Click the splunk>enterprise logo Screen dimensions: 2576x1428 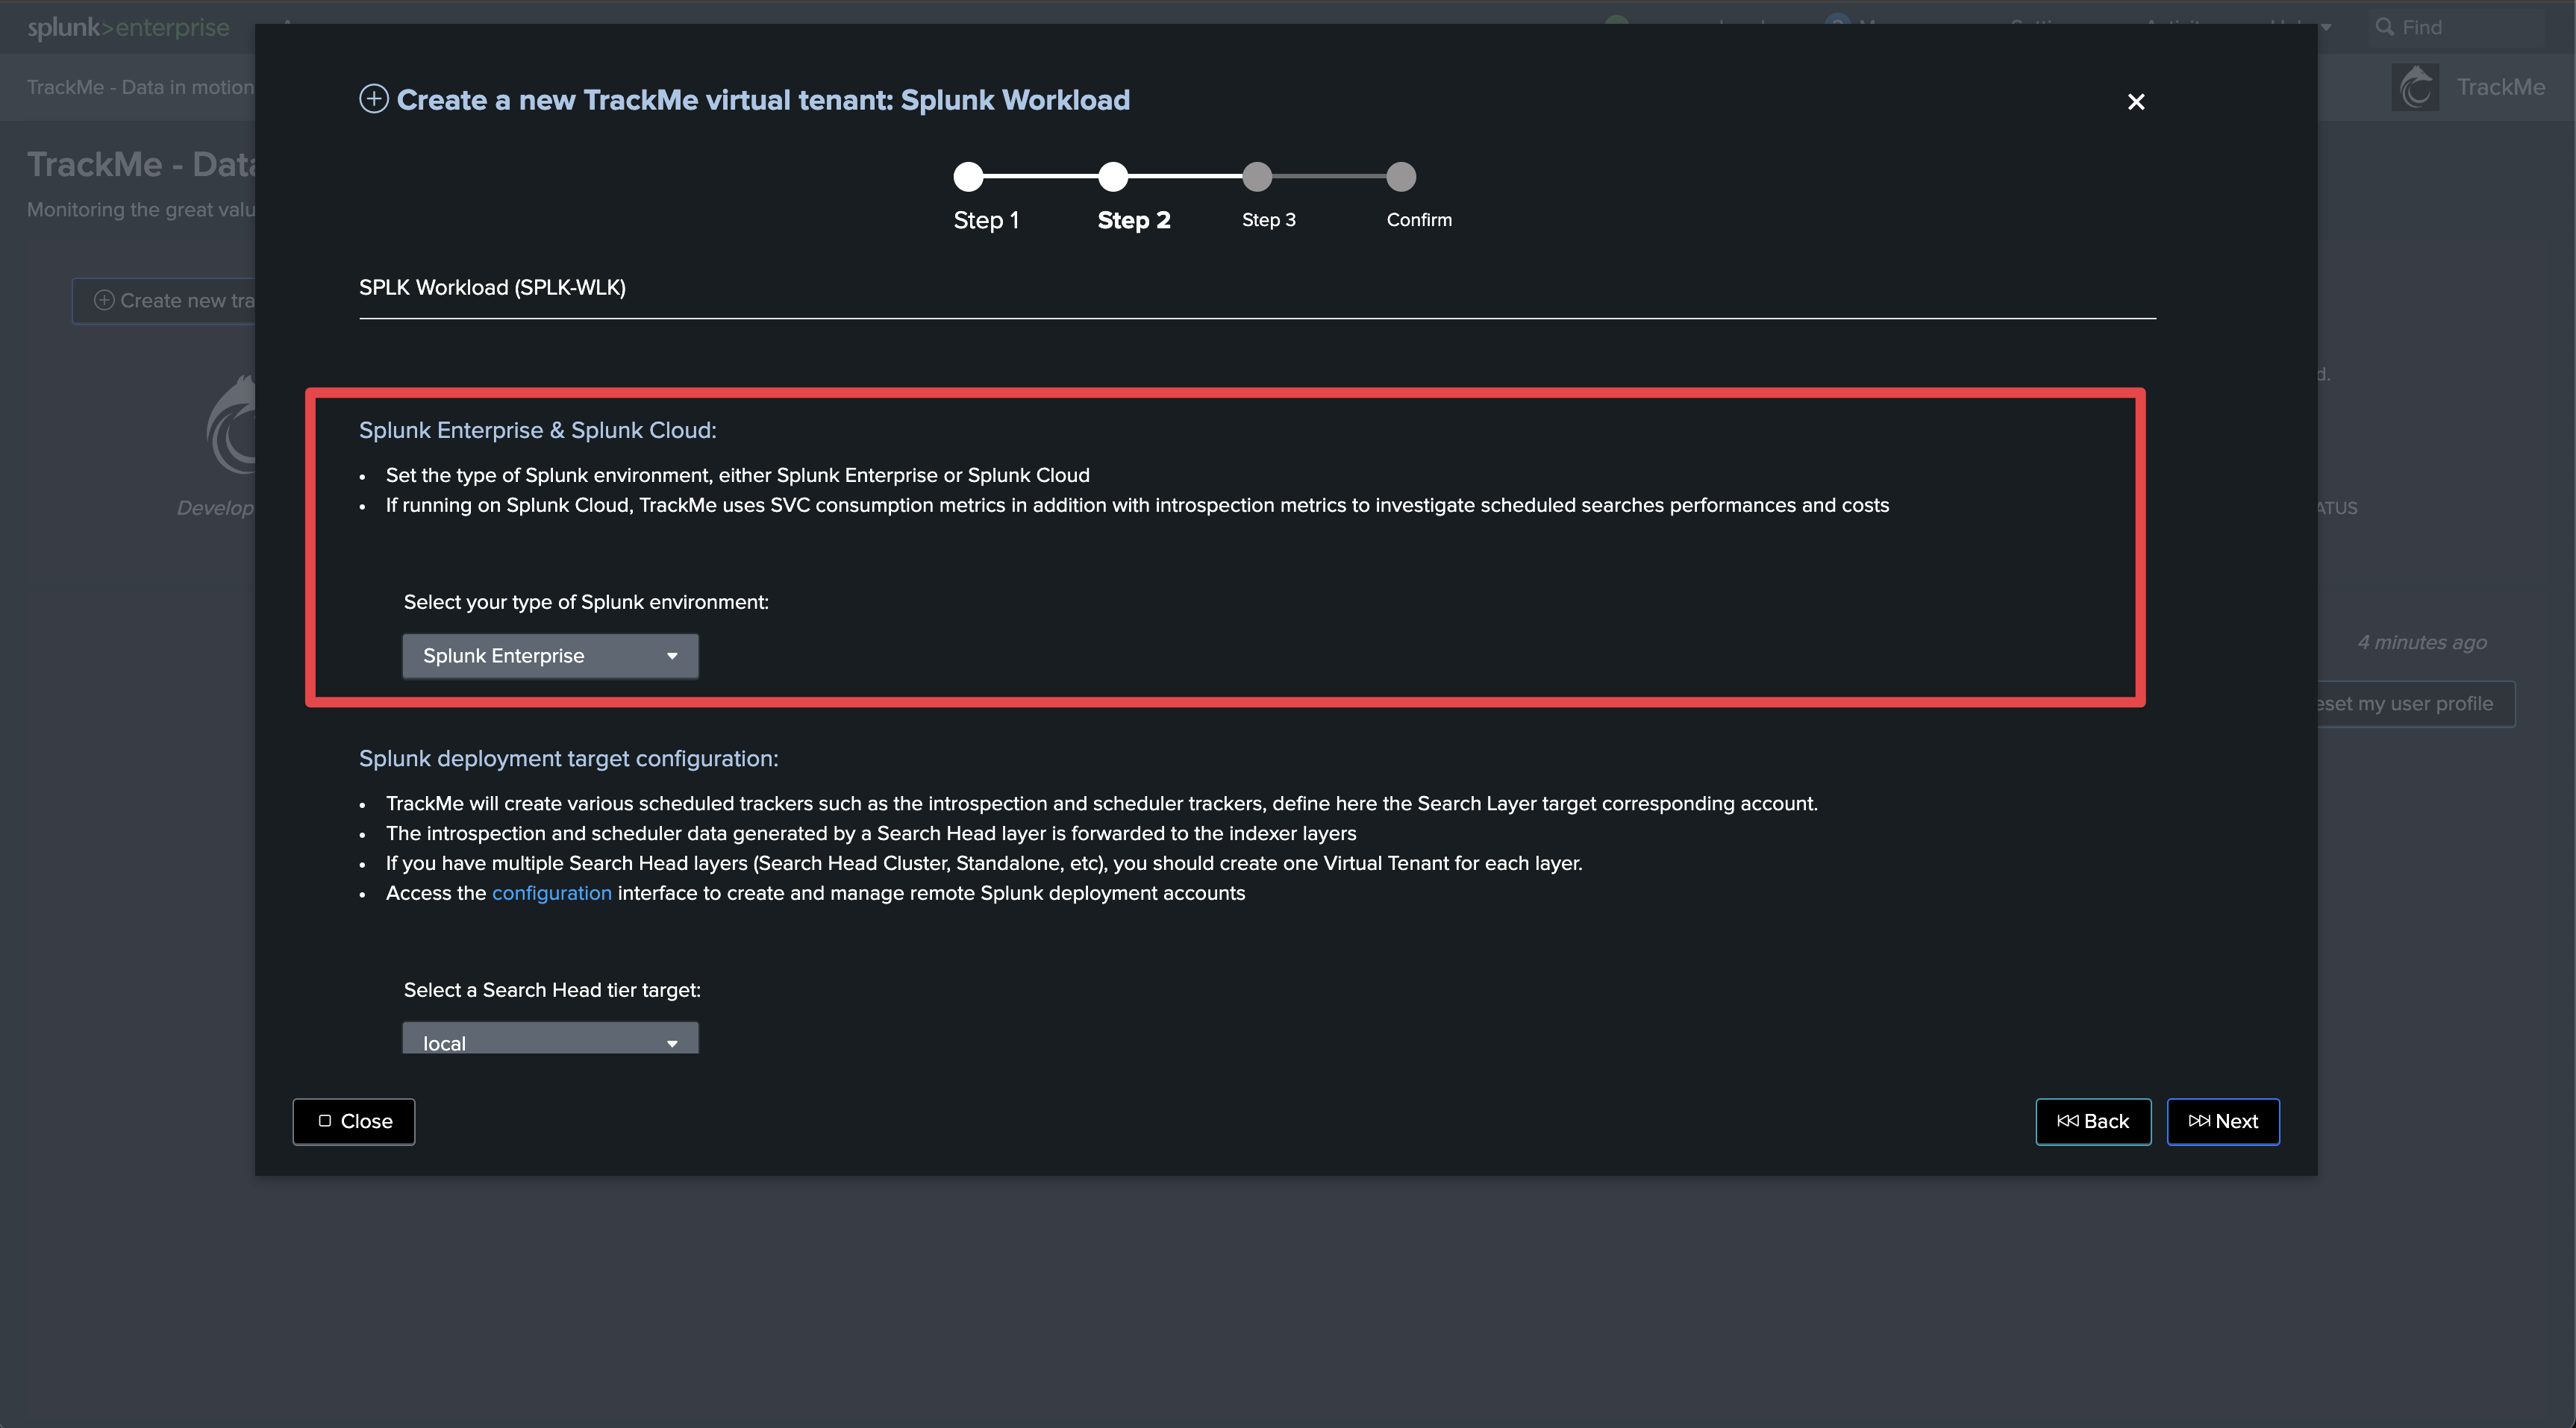[128, 27]
